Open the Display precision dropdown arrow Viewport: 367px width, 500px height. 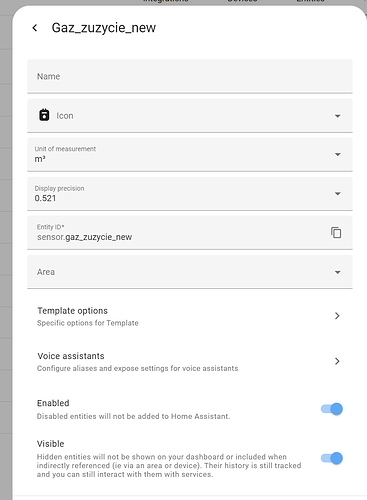point(338,194)
